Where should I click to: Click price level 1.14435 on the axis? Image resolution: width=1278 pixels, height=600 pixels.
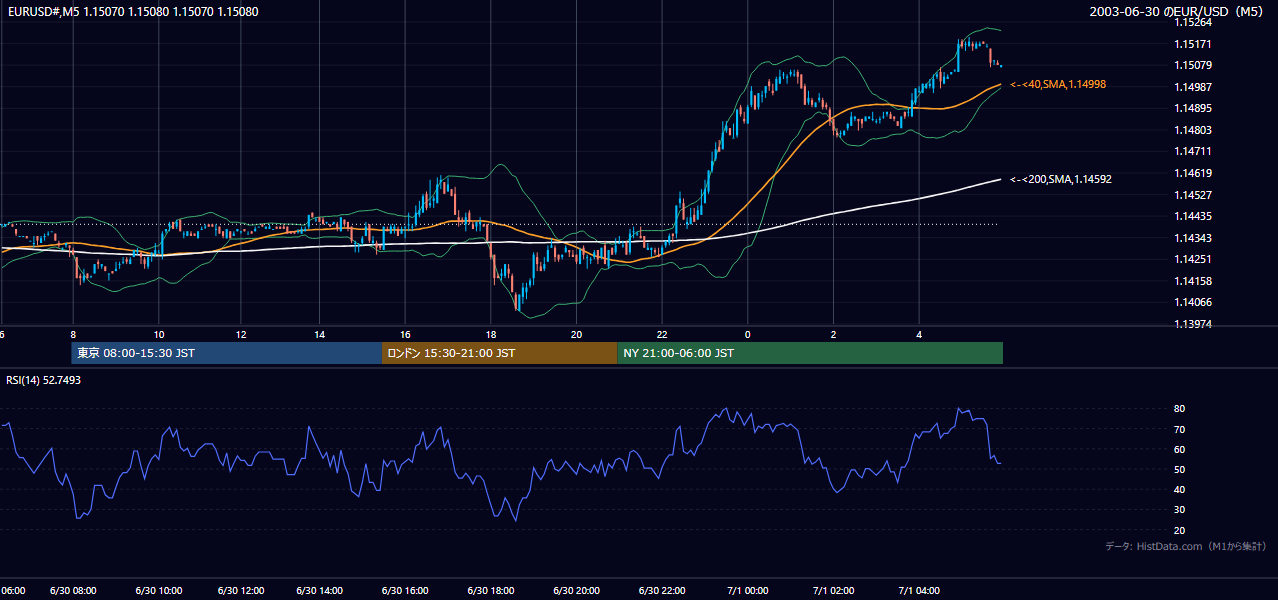(x=1193, y=216)
